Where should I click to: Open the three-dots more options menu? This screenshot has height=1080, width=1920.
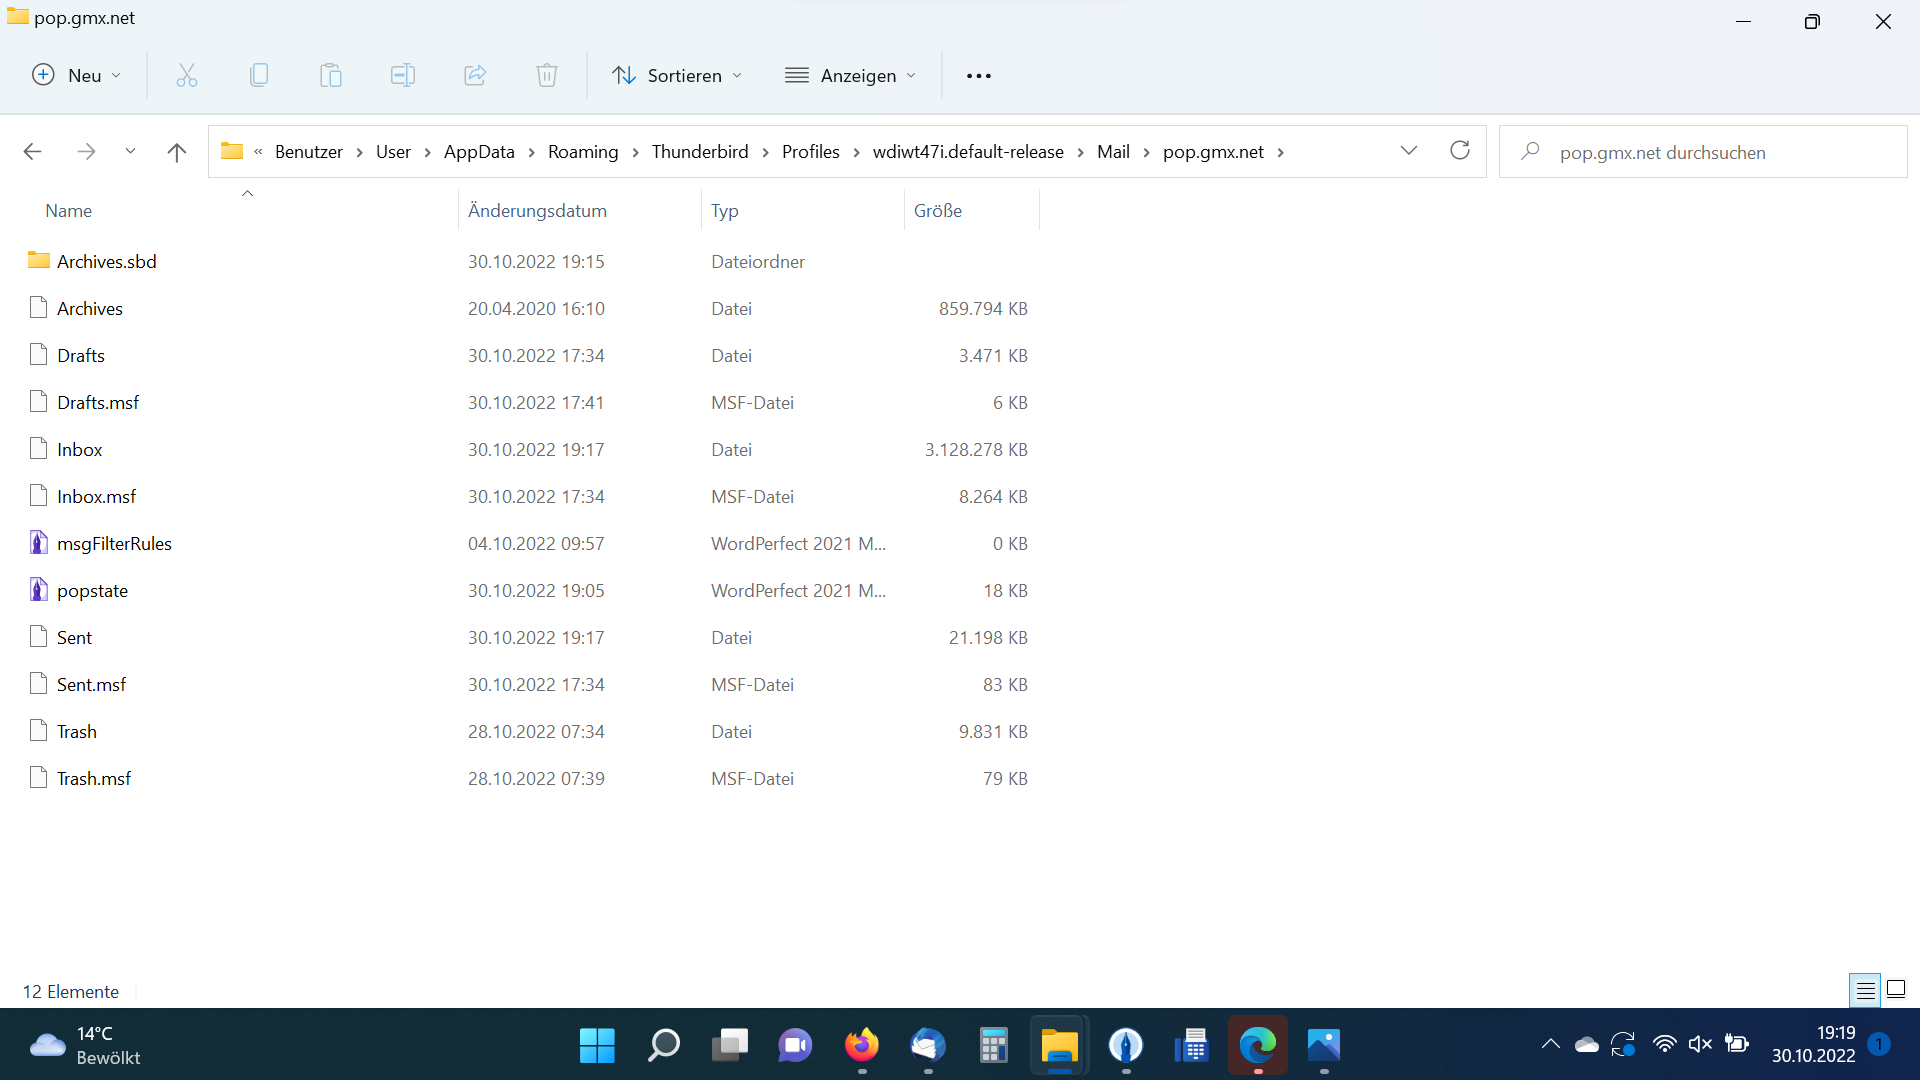(x=979, y=75)
